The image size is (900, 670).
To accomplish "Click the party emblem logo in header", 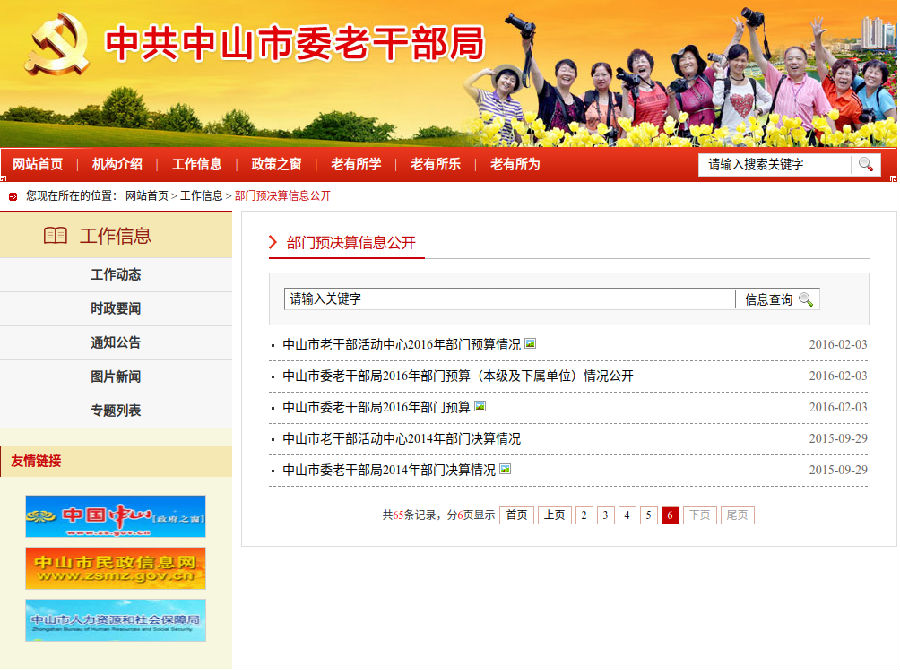I will [58, 44].
